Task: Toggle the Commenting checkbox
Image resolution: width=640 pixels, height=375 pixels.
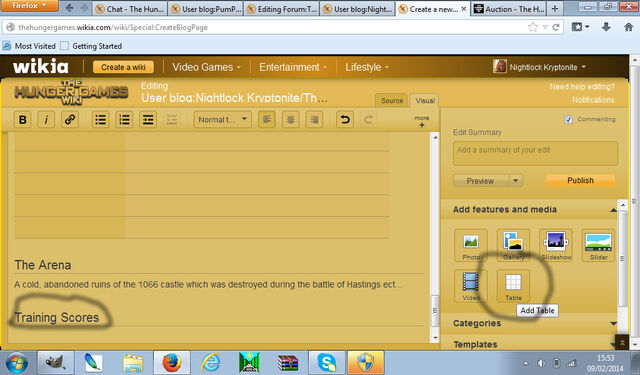Action: tap(568, 120)
